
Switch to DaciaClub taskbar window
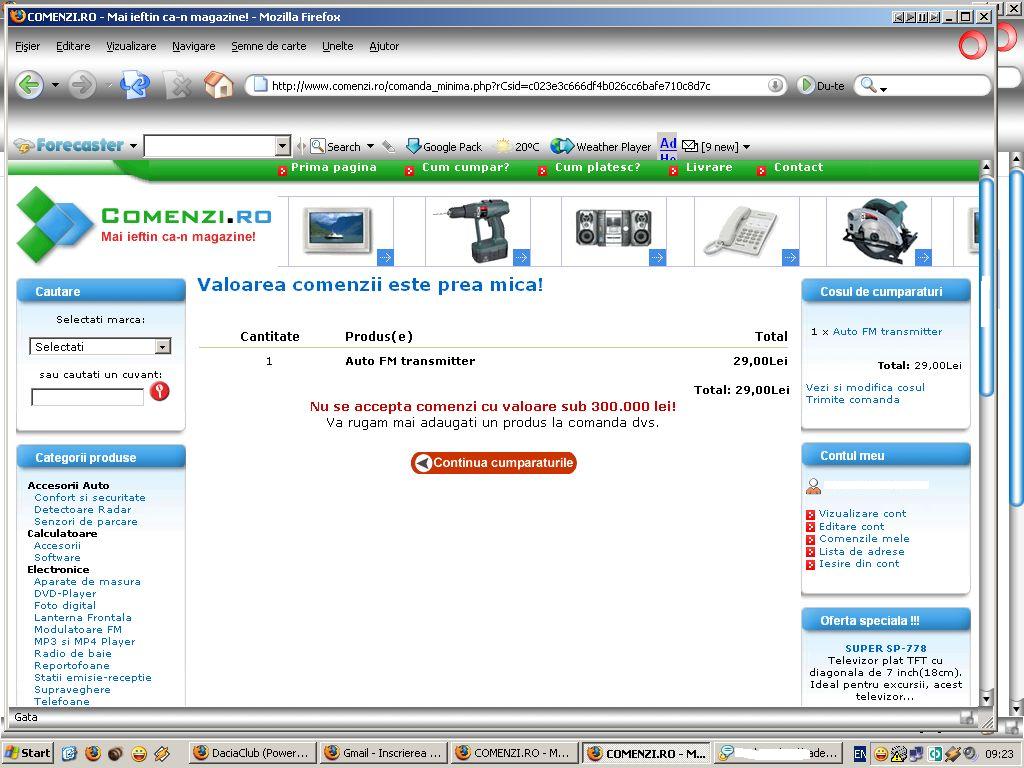click(252, 753)
